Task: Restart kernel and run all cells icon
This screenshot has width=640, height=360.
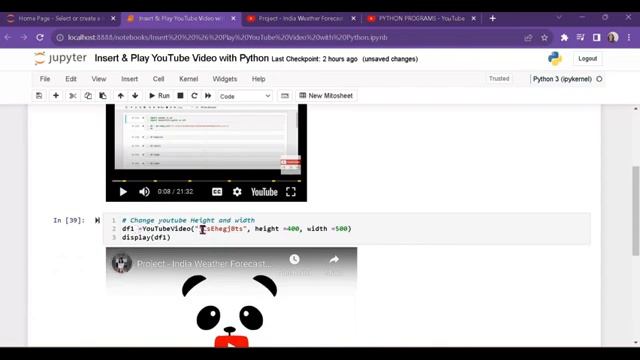Action: [x=208, y=96]
